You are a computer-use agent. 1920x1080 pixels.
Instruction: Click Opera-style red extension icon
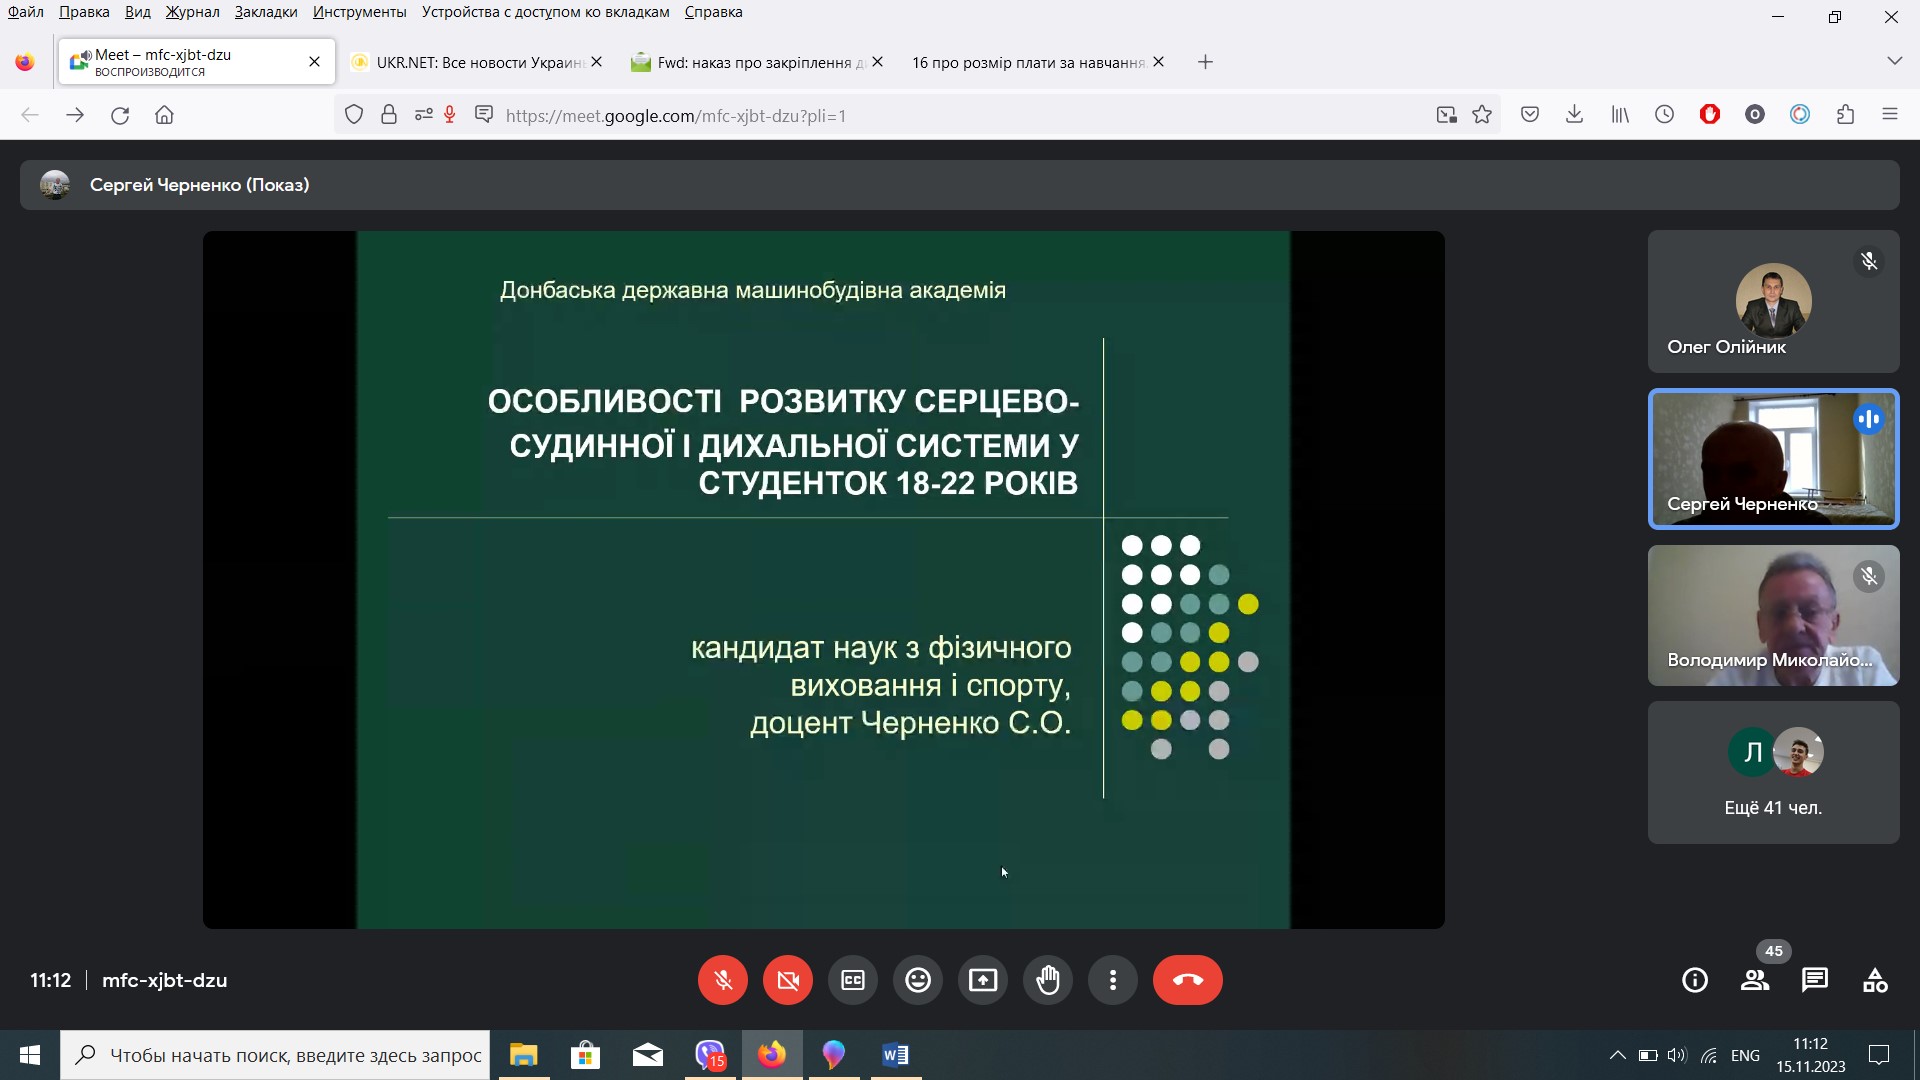(x=1710, y=115)
